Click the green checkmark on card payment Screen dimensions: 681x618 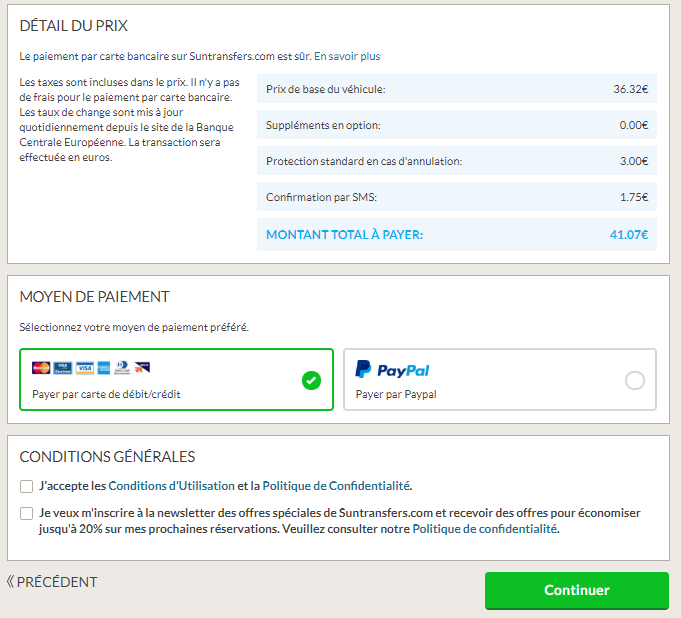[311, 380]
